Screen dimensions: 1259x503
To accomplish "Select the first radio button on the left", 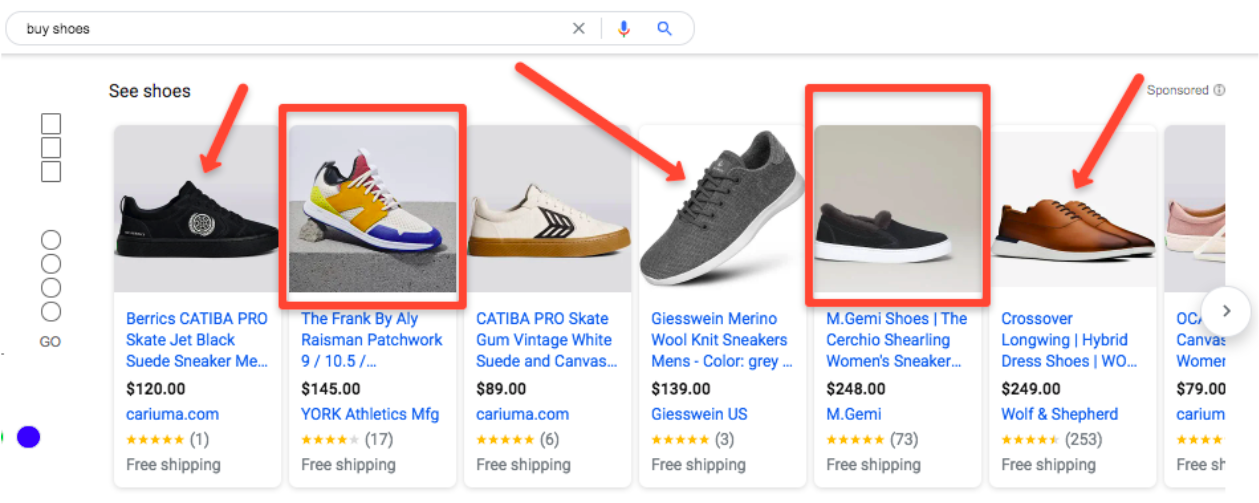I will [x=51, y=240].
